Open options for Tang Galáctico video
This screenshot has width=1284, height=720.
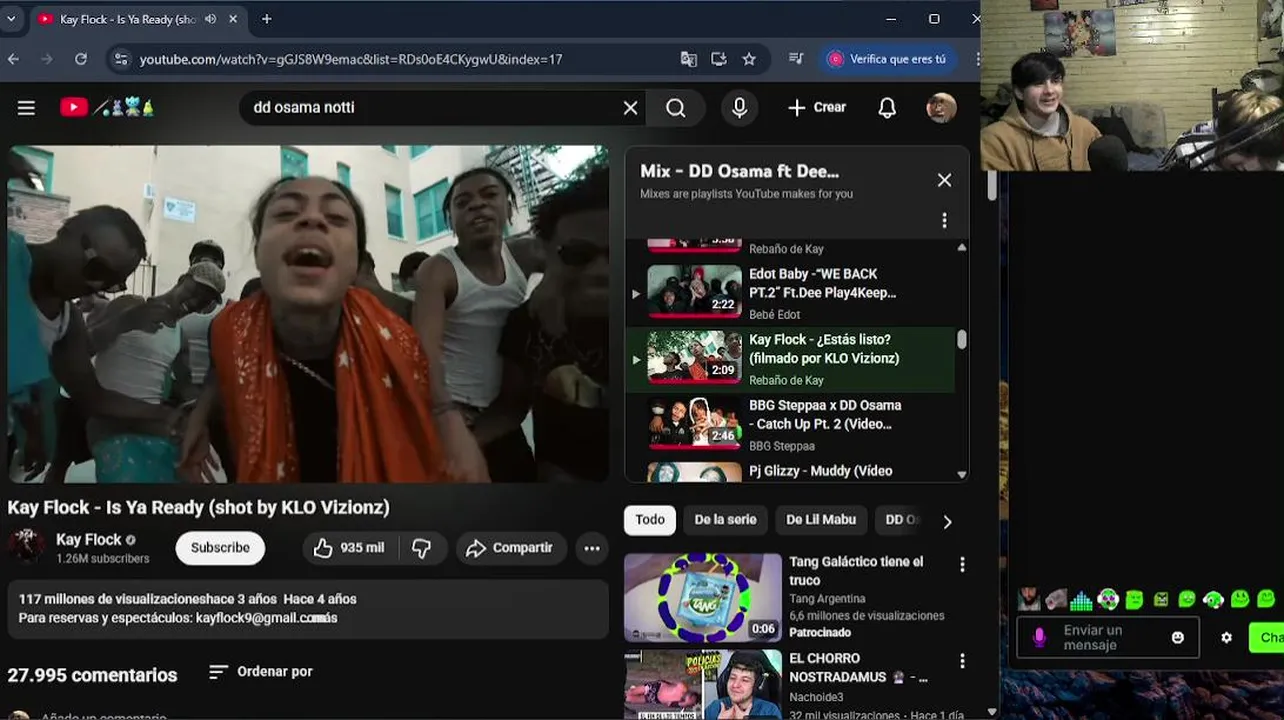(x=962, y=565)
